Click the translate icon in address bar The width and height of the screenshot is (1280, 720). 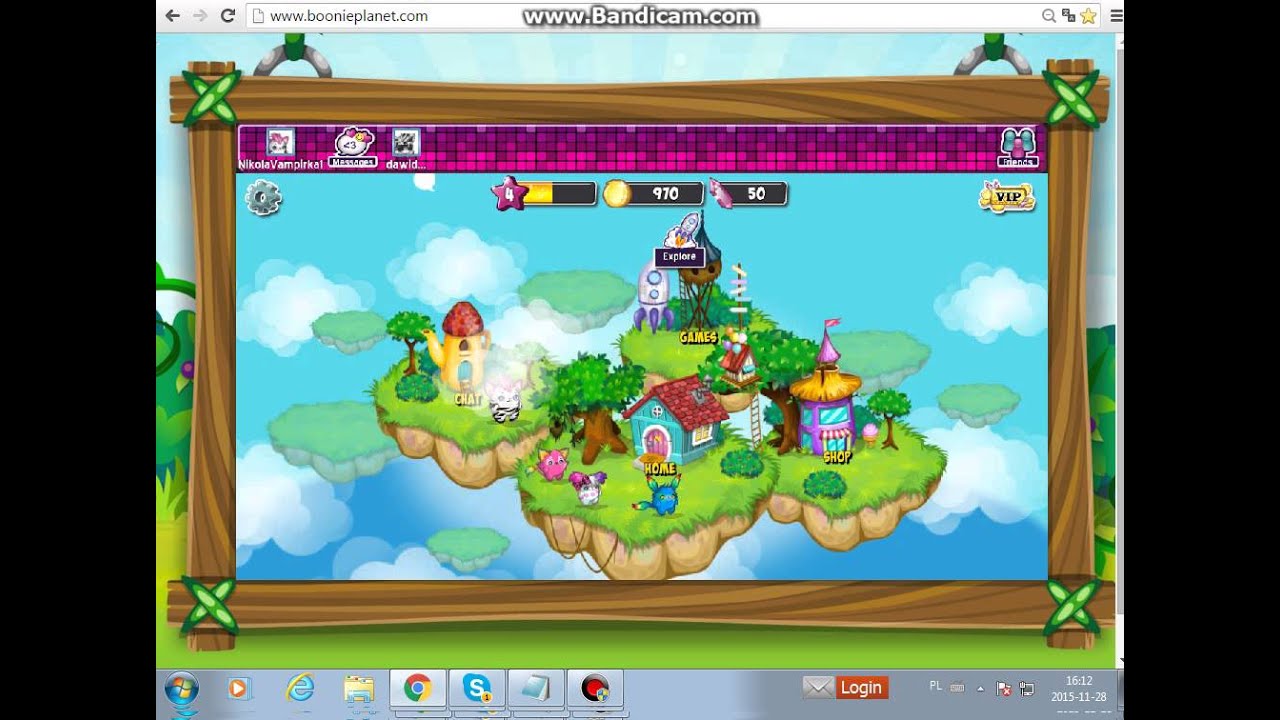[1068, 16]
